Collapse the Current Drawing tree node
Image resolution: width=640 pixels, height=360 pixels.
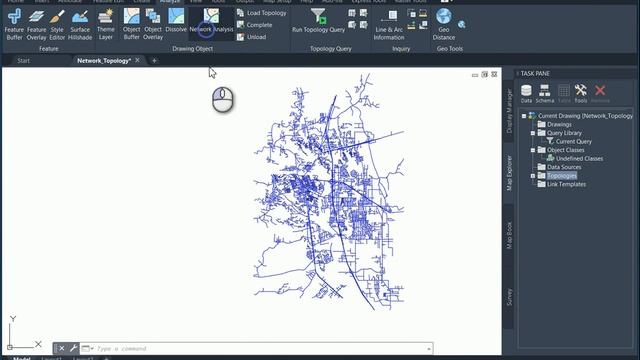(x=524, y=116)
